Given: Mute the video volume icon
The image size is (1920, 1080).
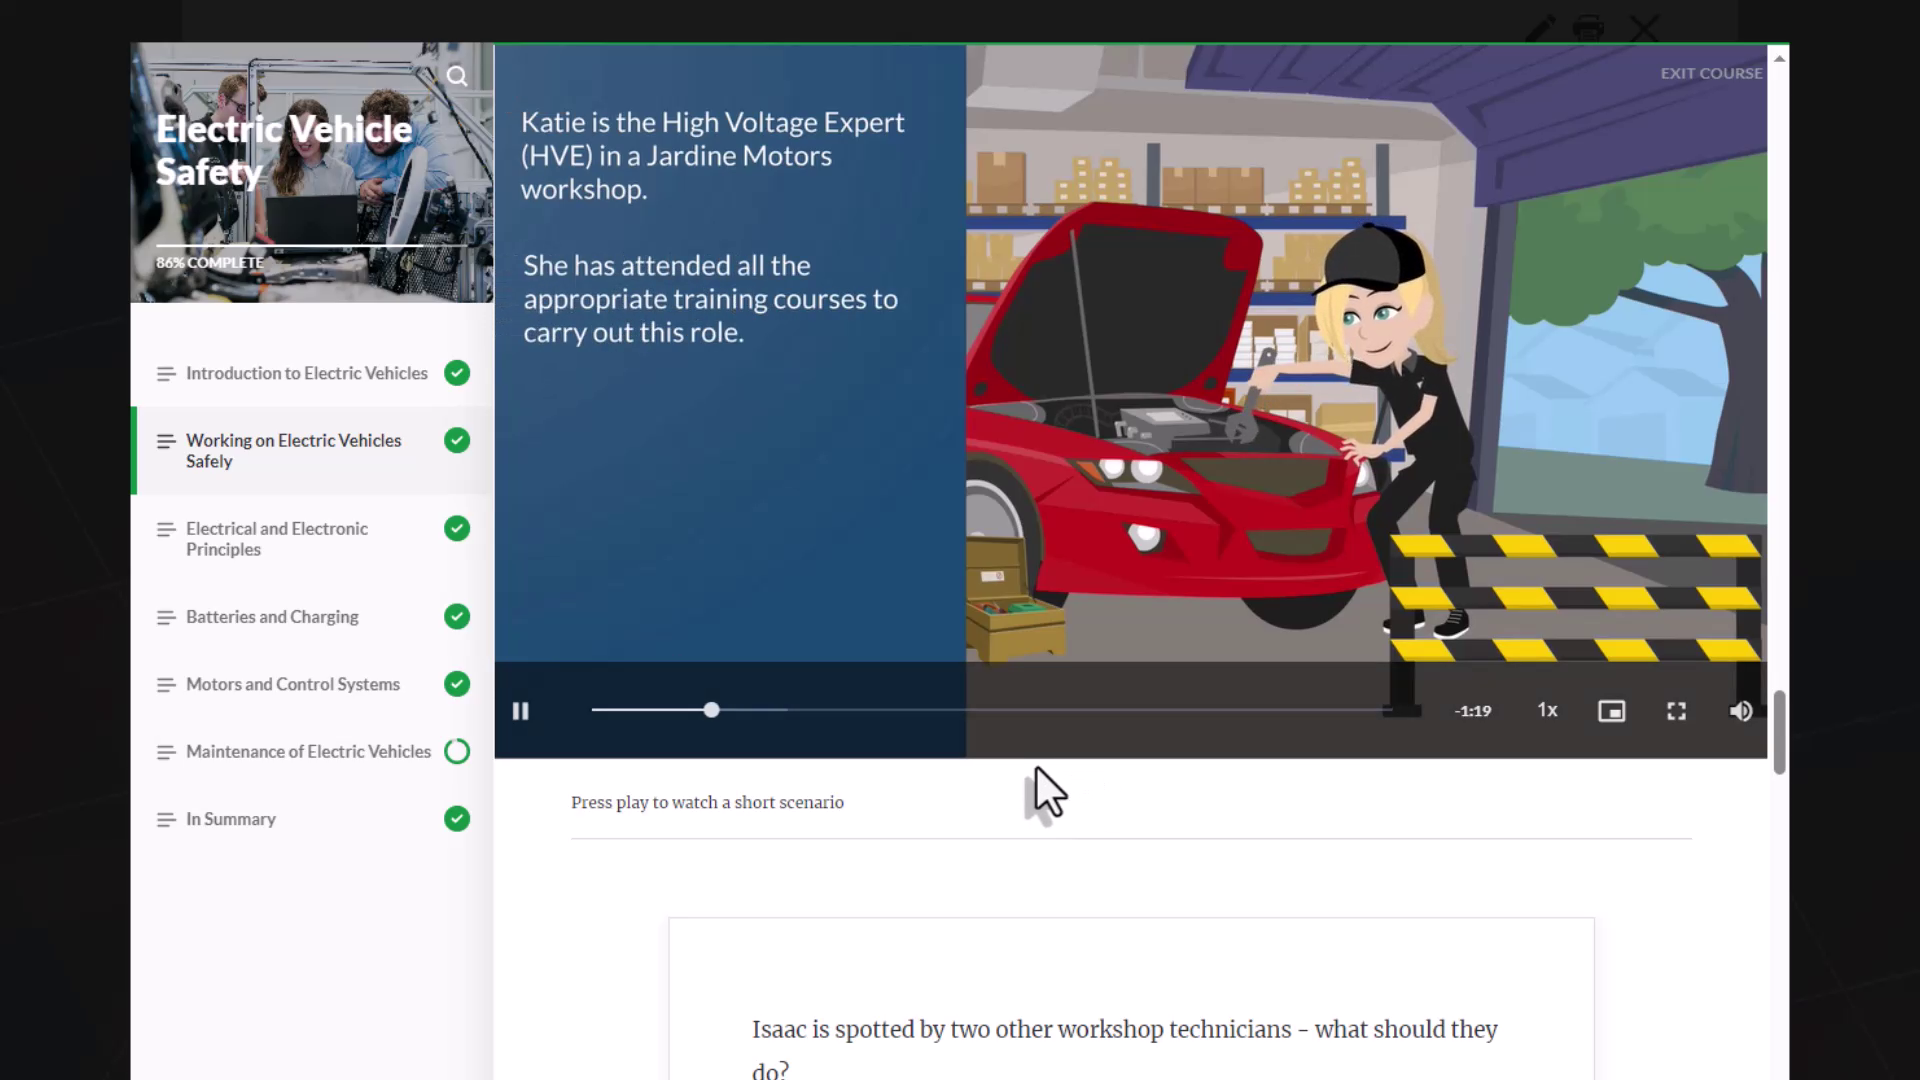Looking at the screenshot, I should [1740, 711].
